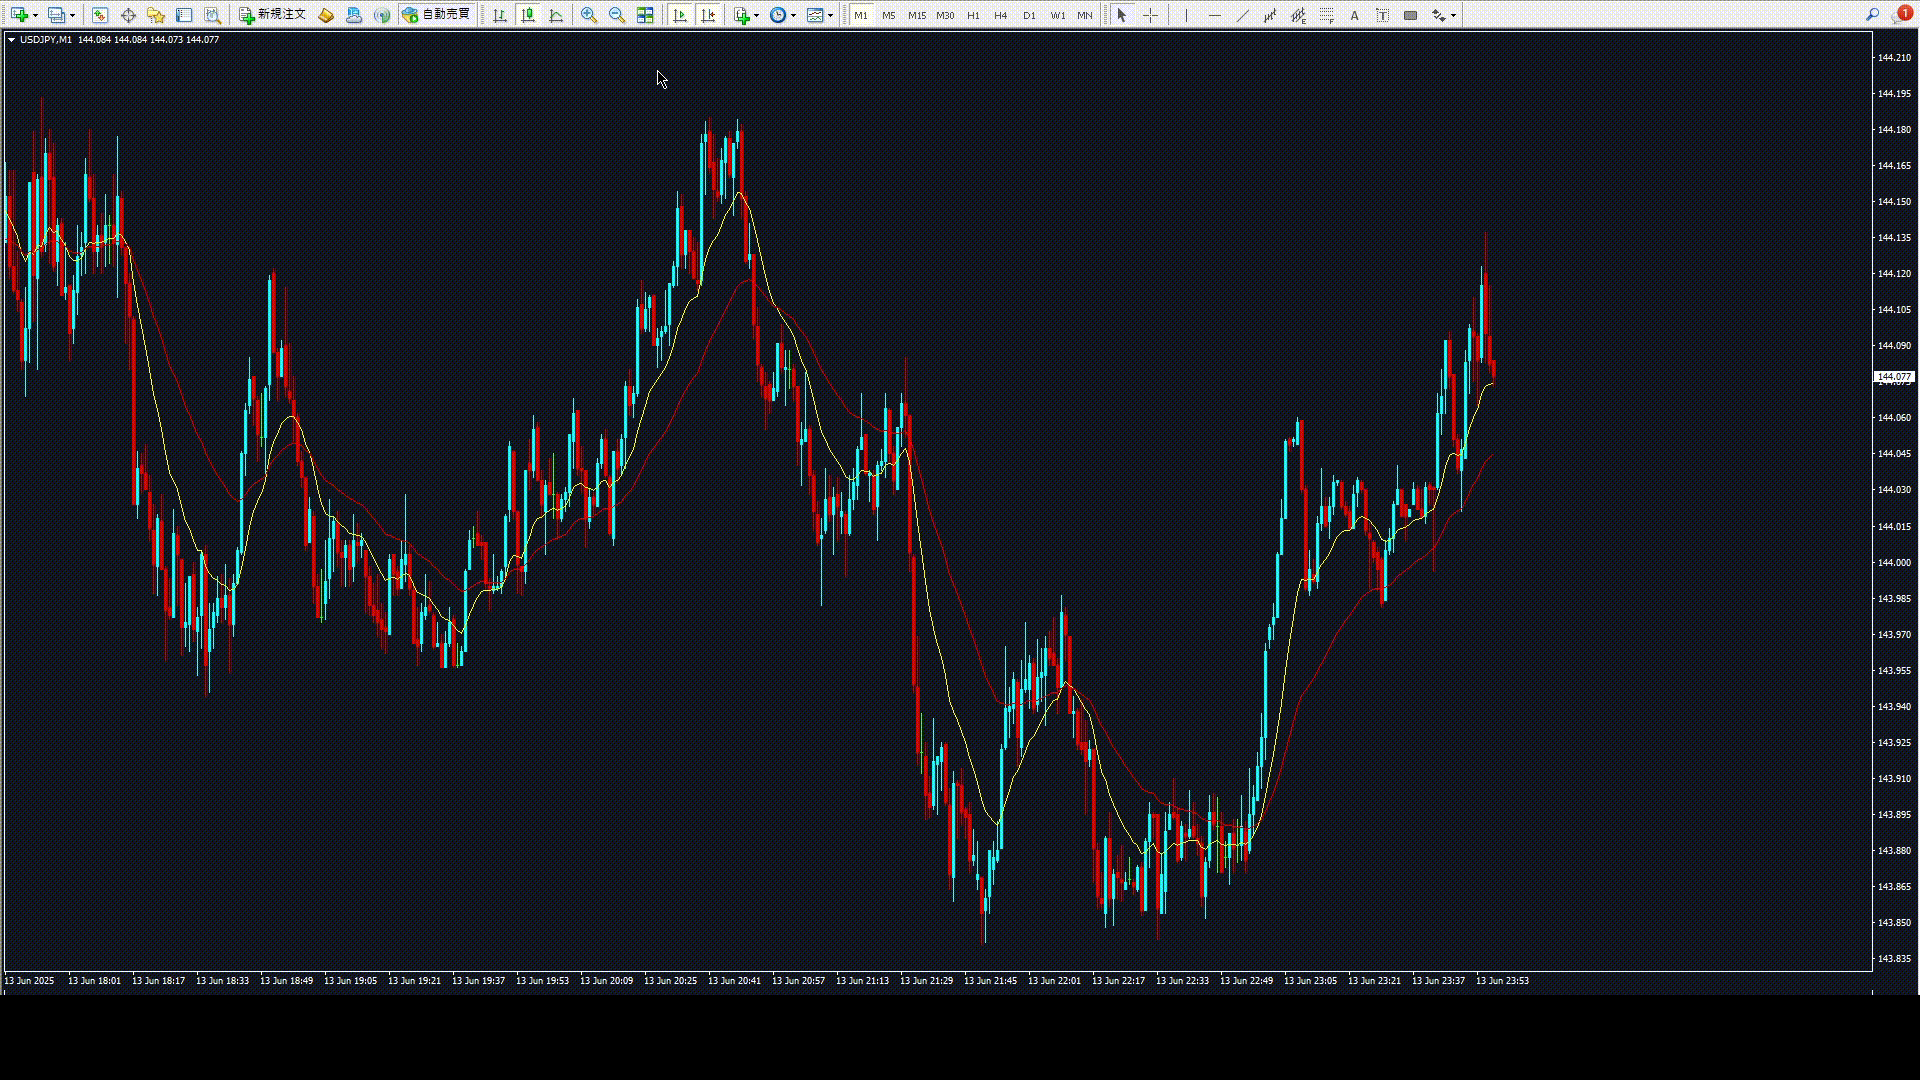Screen dimensions: 1920x1080
Task: Click the 新規注文 new order button
Action: pos(272,15)
